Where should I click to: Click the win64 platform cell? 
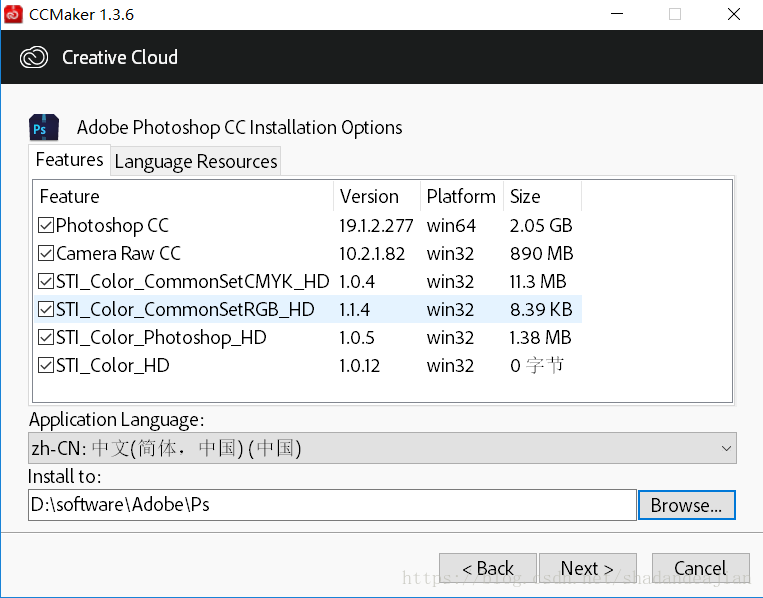pyautogui.click(x=451, y=226)
